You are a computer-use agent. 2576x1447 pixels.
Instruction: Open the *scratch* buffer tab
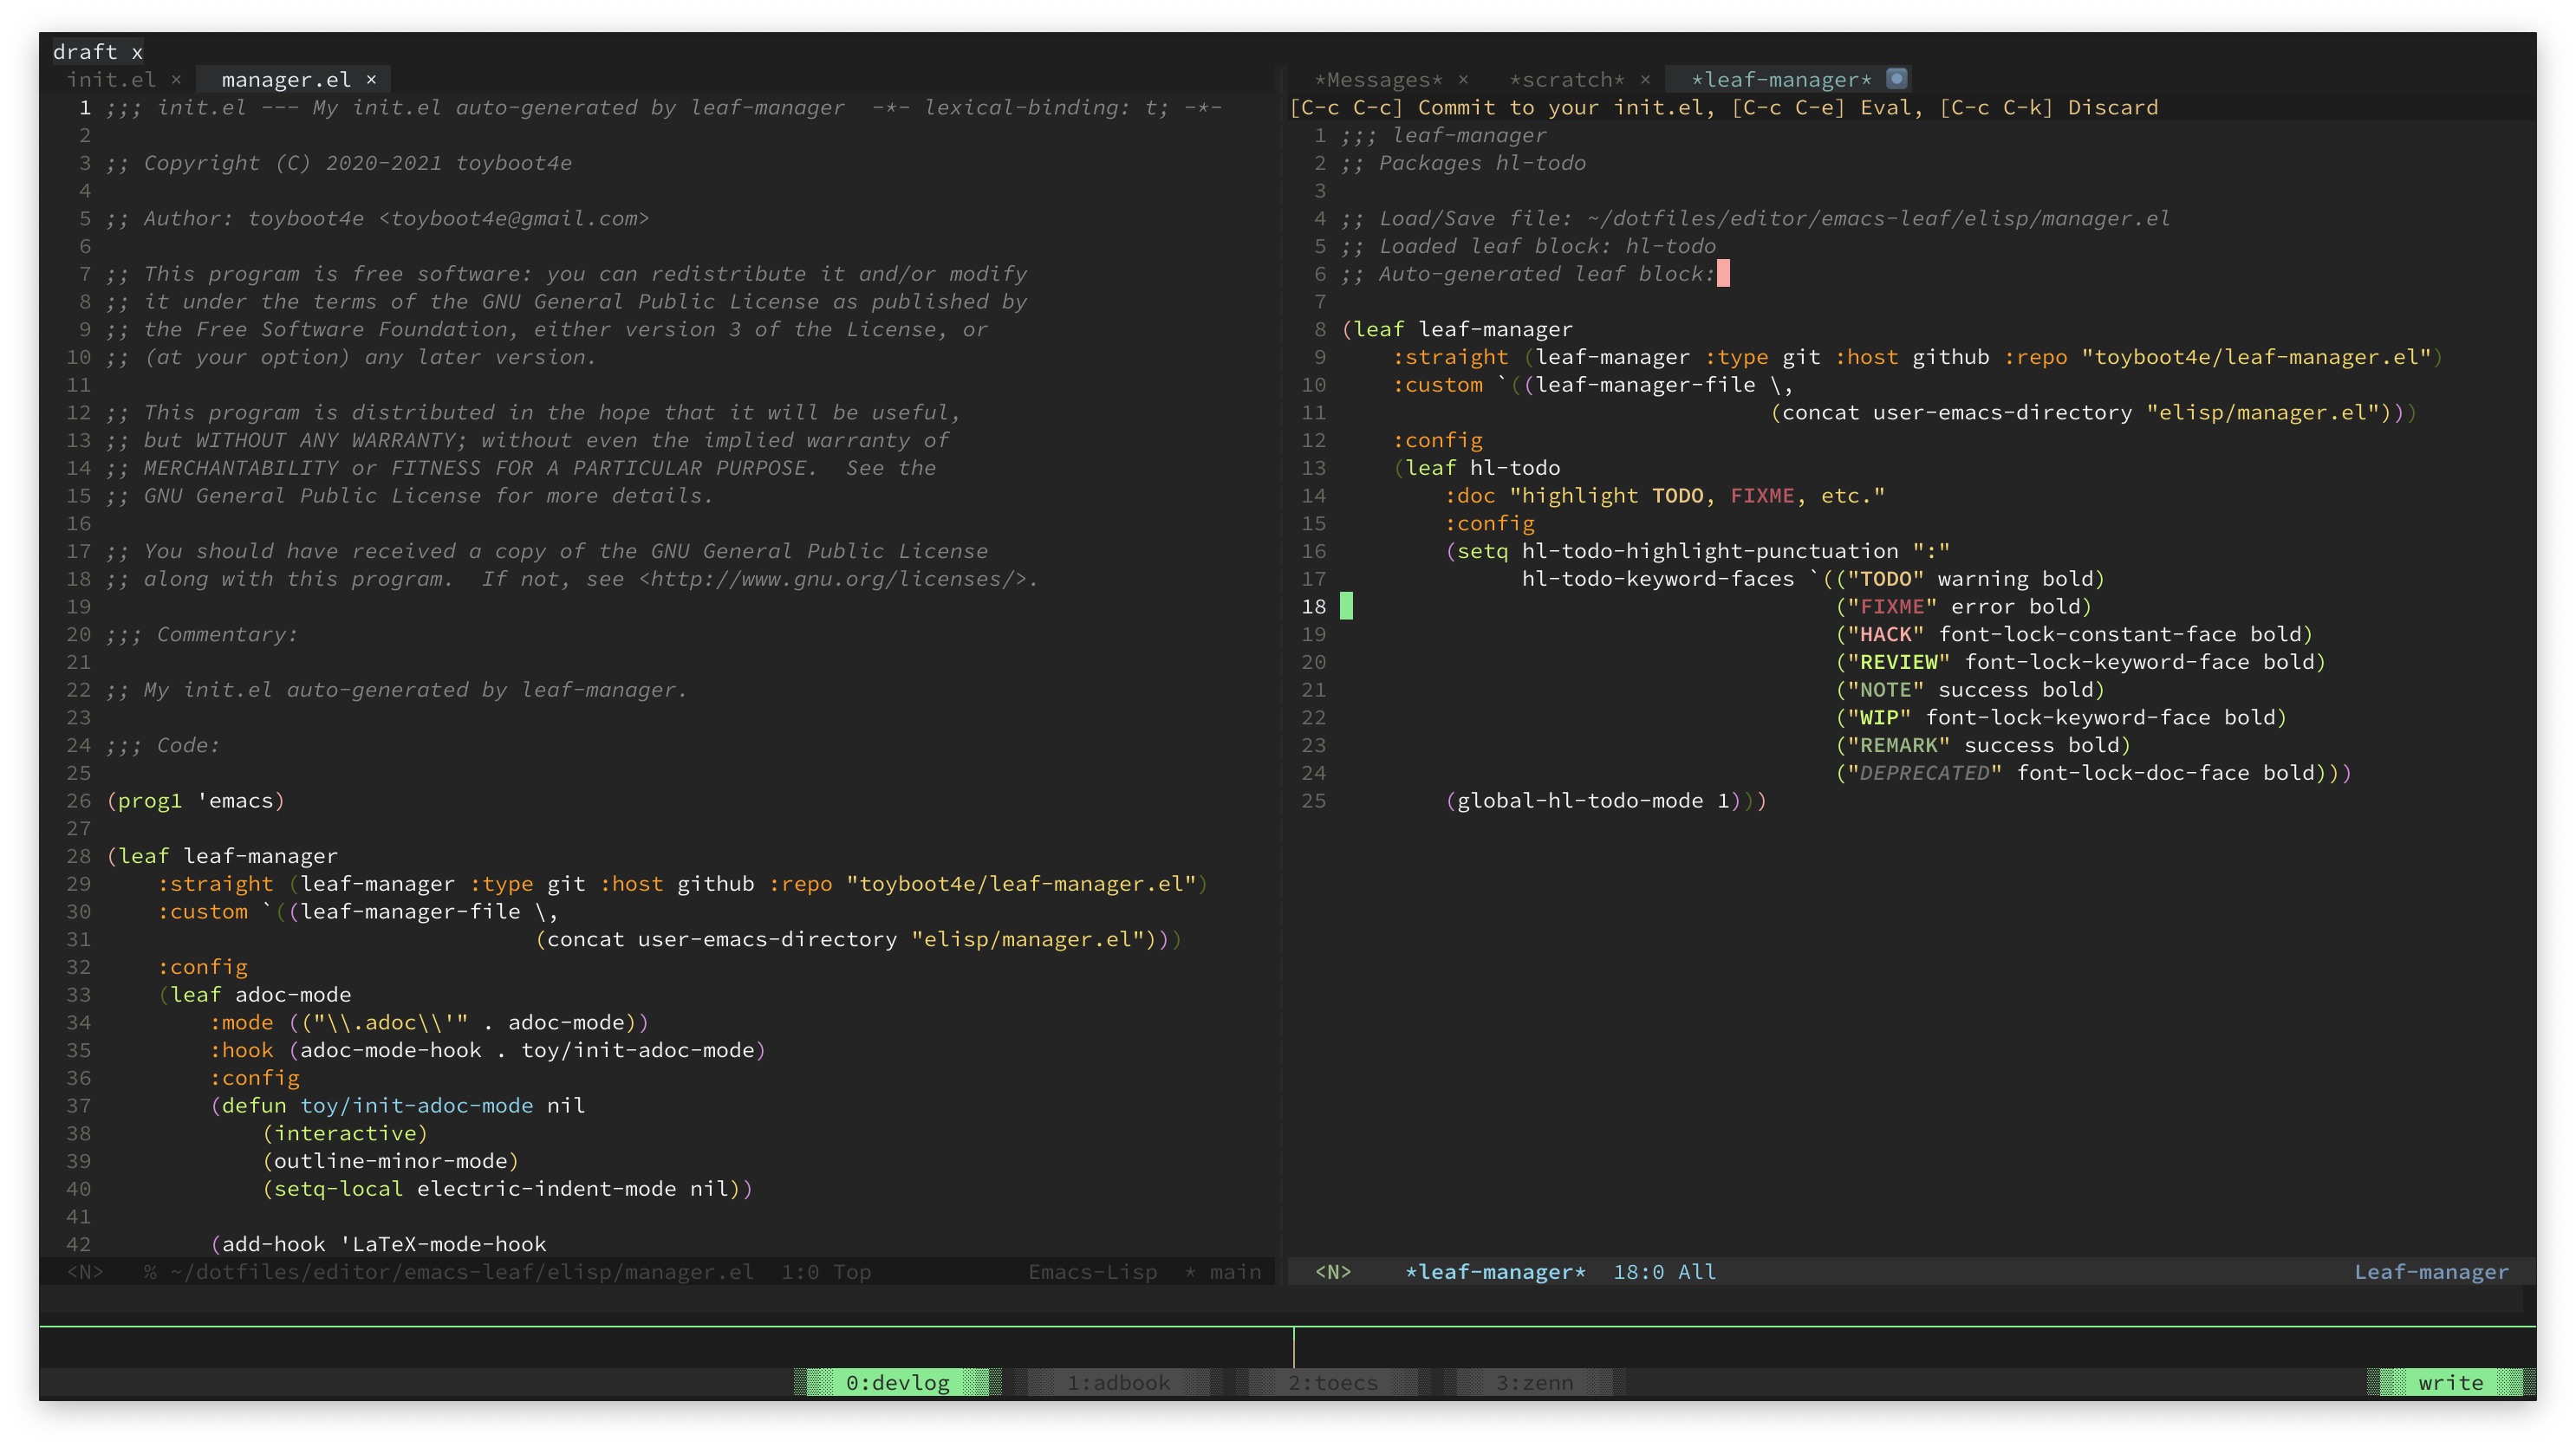coord(1566,80)
